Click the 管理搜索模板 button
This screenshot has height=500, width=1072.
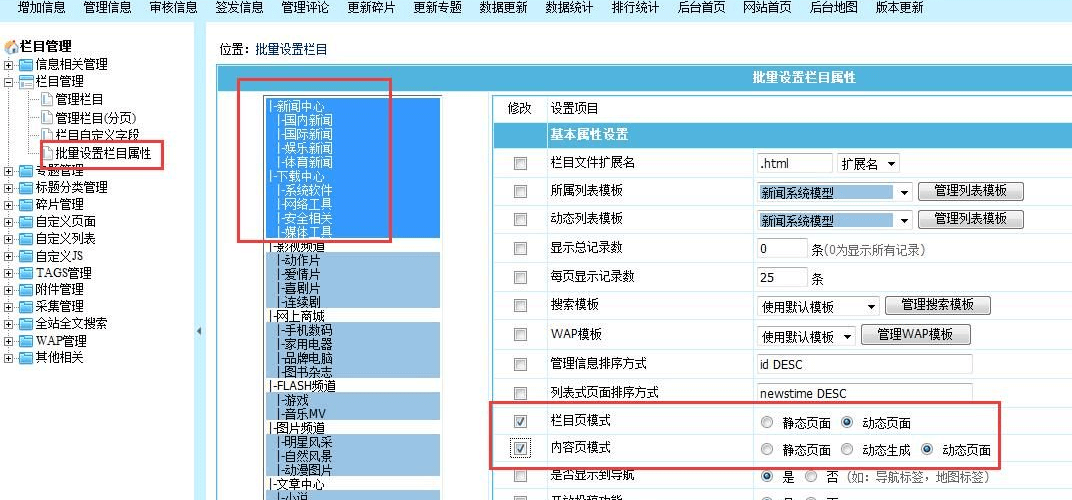[x=938, y=305]
